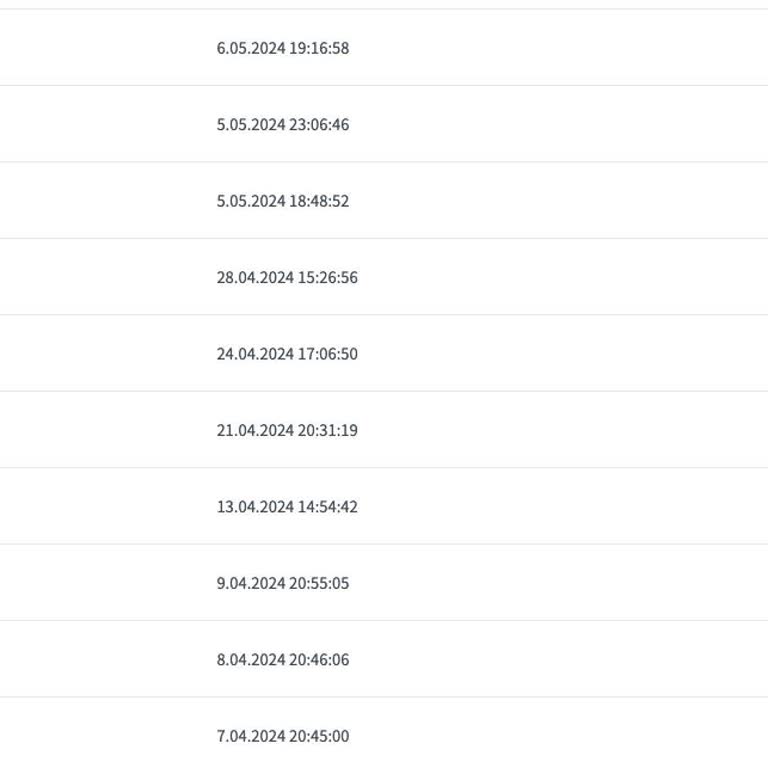Click the time 19:16:58
Viewport: 768px width, 768px height.
pos(319,48)
